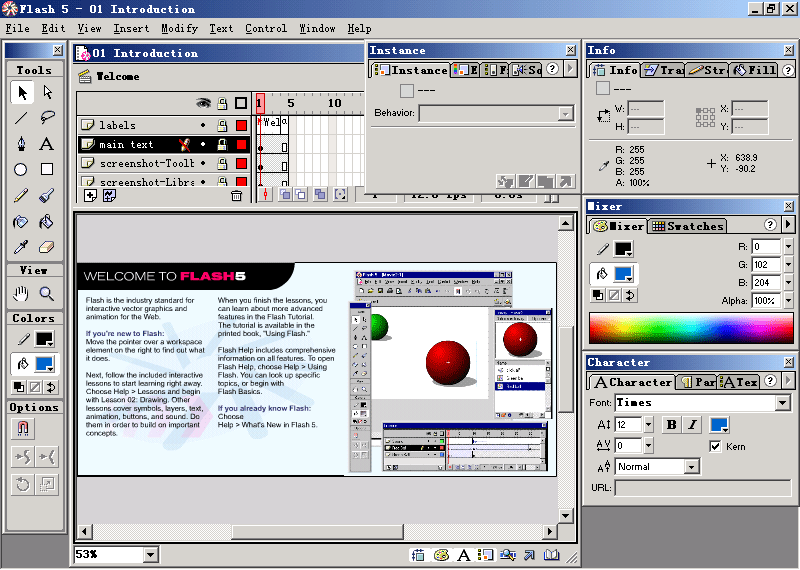Click the eye column header icon
Screen dimensions: 800x570
pyautogui.click(x=203, y=104)
